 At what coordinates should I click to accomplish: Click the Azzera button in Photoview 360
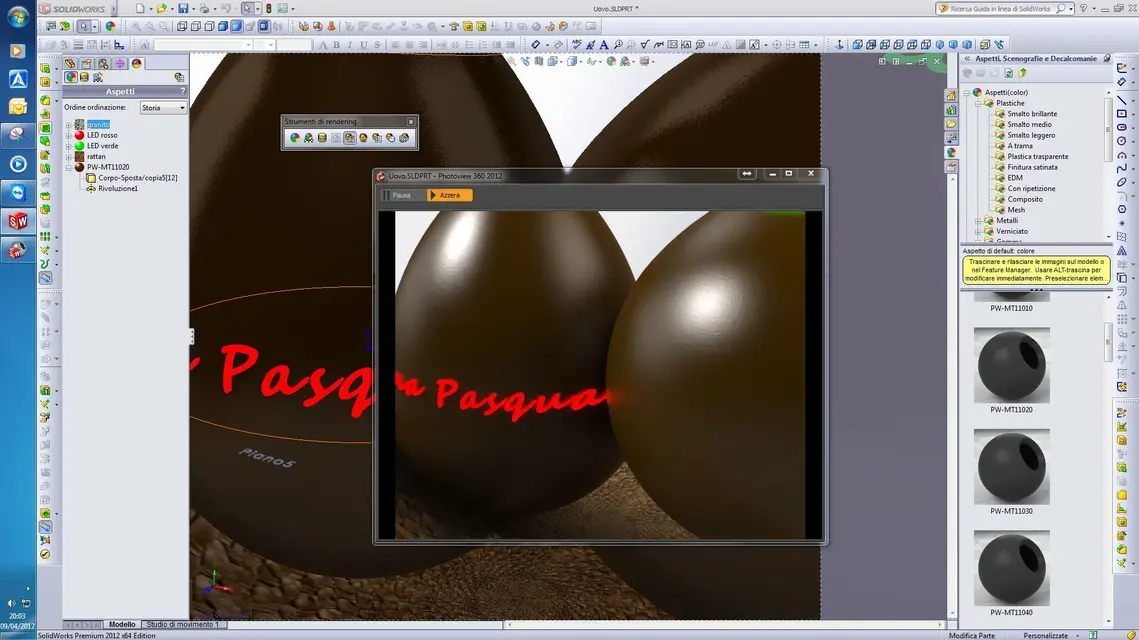coord(450,195)
